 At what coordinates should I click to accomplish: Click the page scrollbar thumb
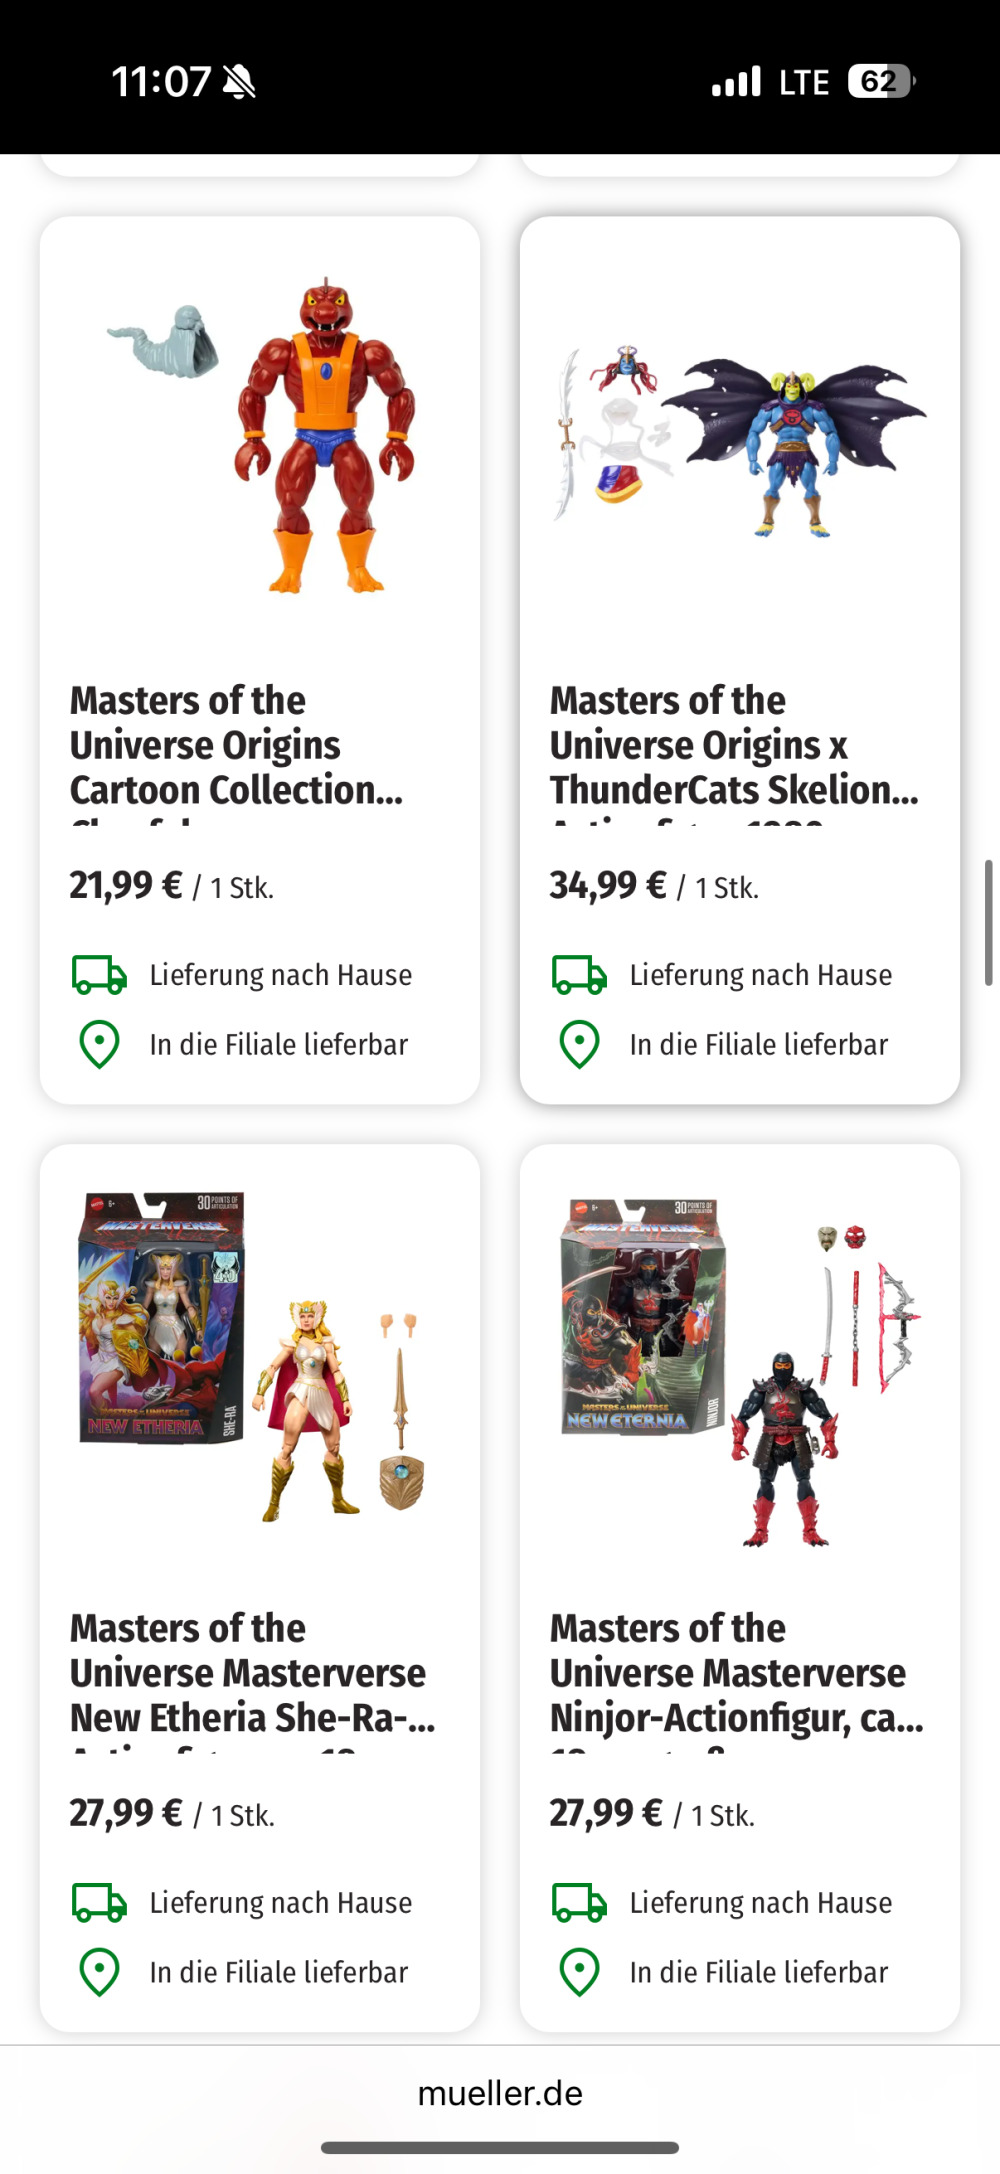tap(988, 922)
